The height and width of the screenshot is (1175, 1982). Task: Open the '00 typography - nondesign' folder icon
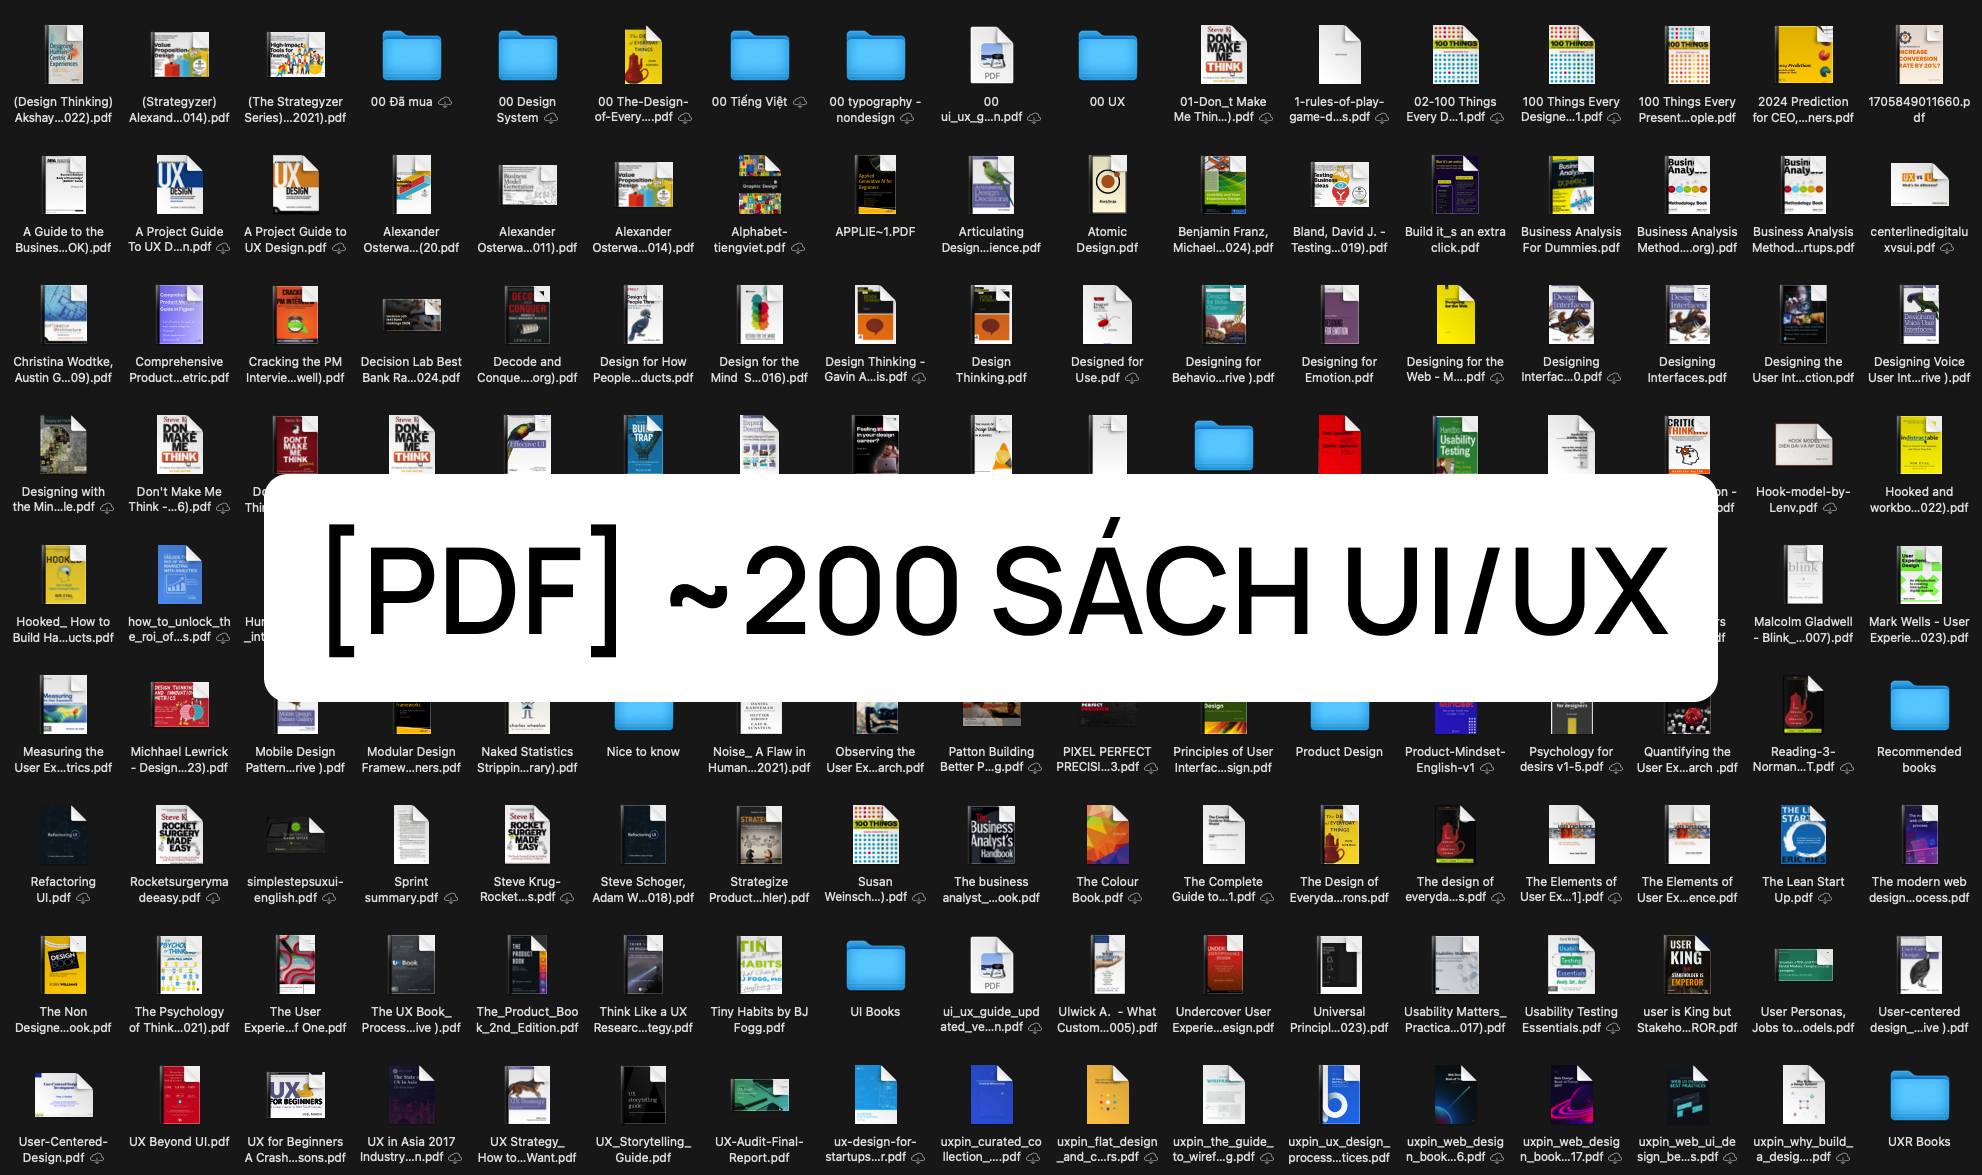click(876, 55)
